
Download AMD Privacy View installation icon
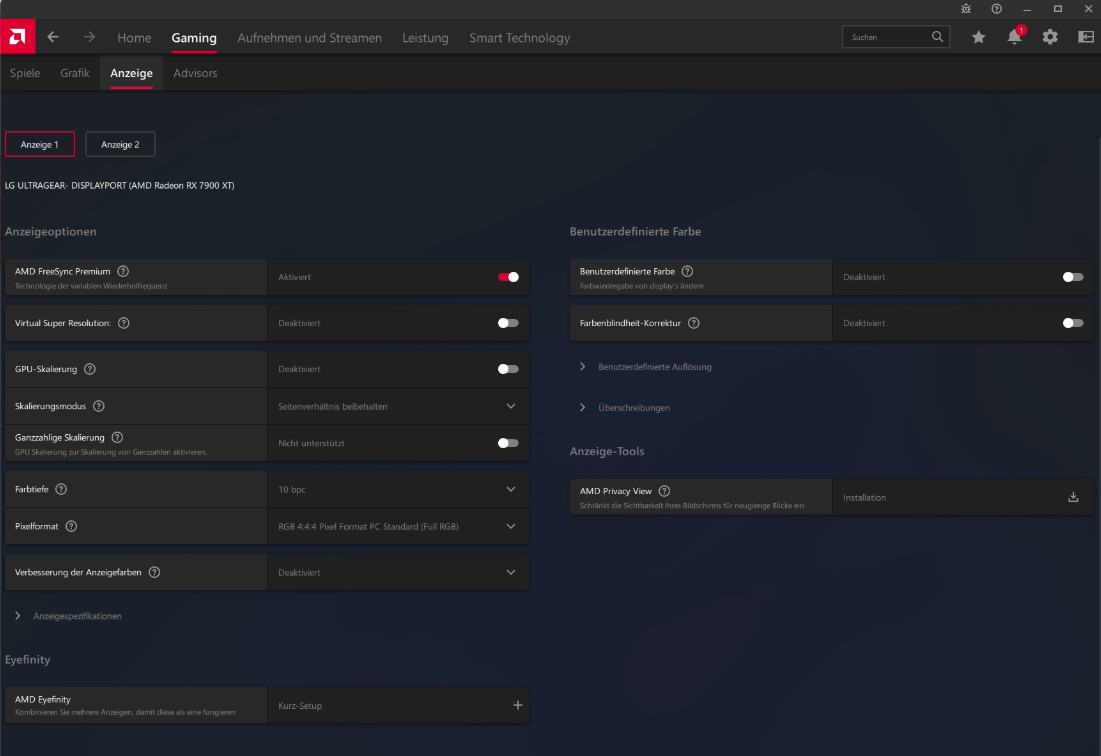pos(1073,497)
